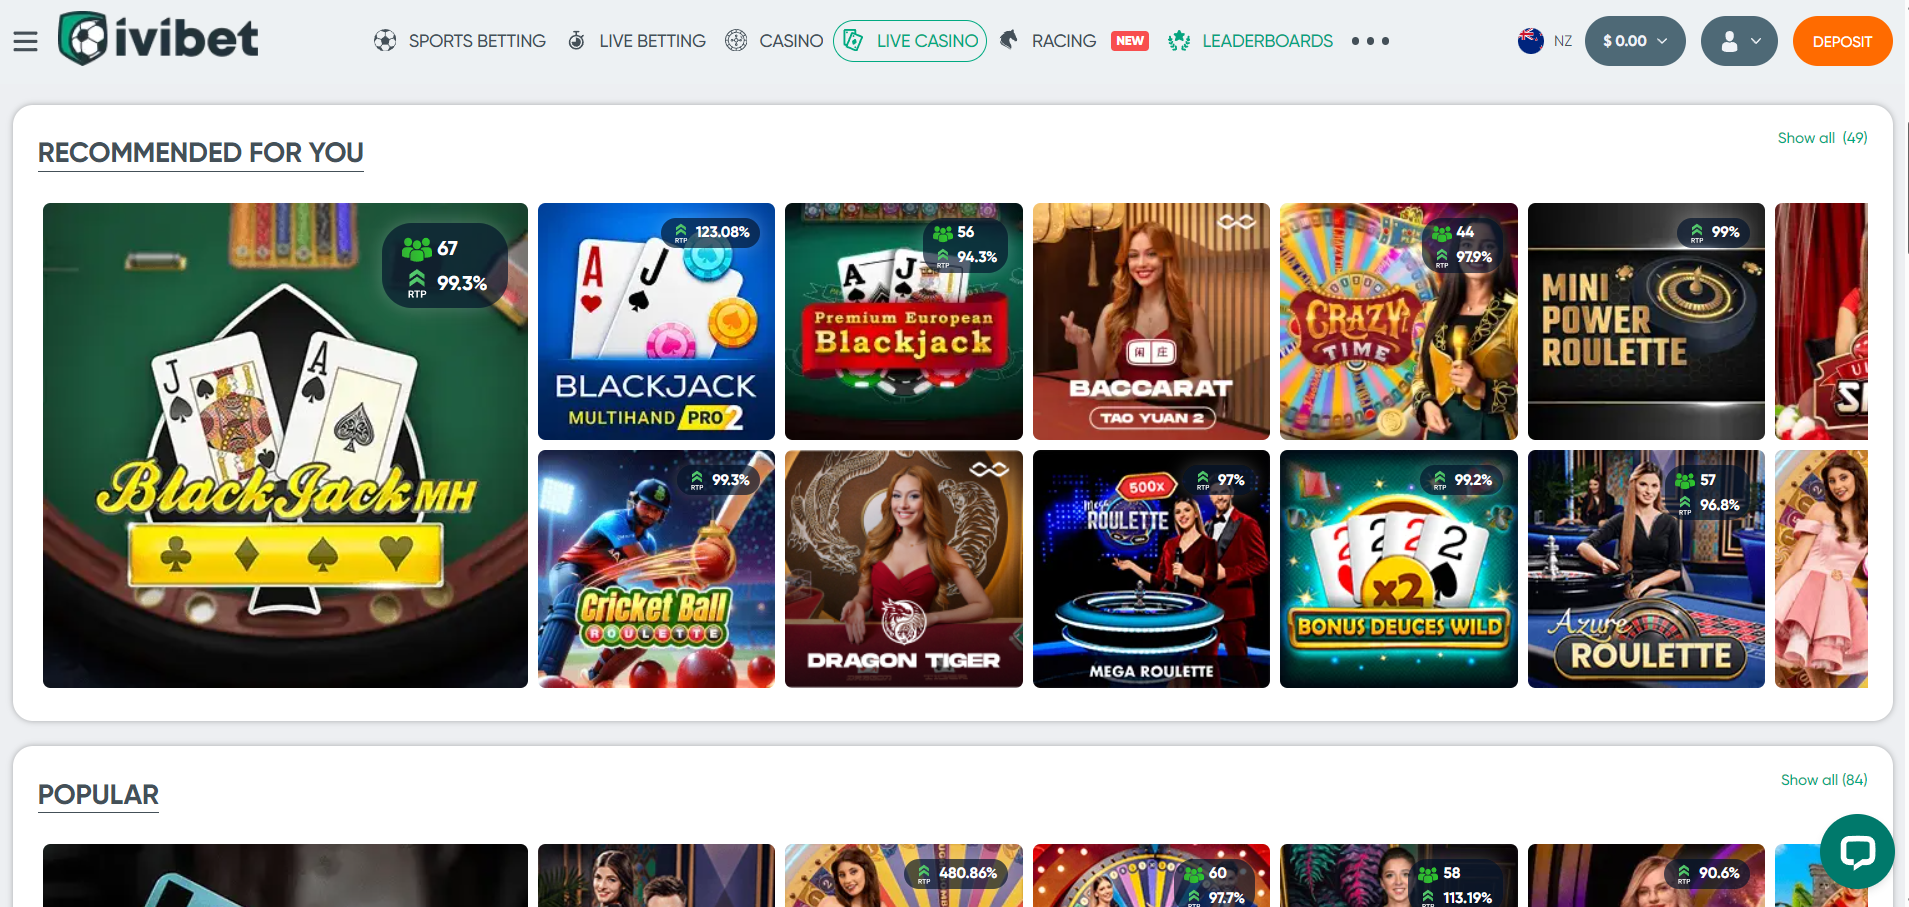
Task: Open Azure Roulette game
Action: (1646, 569)
